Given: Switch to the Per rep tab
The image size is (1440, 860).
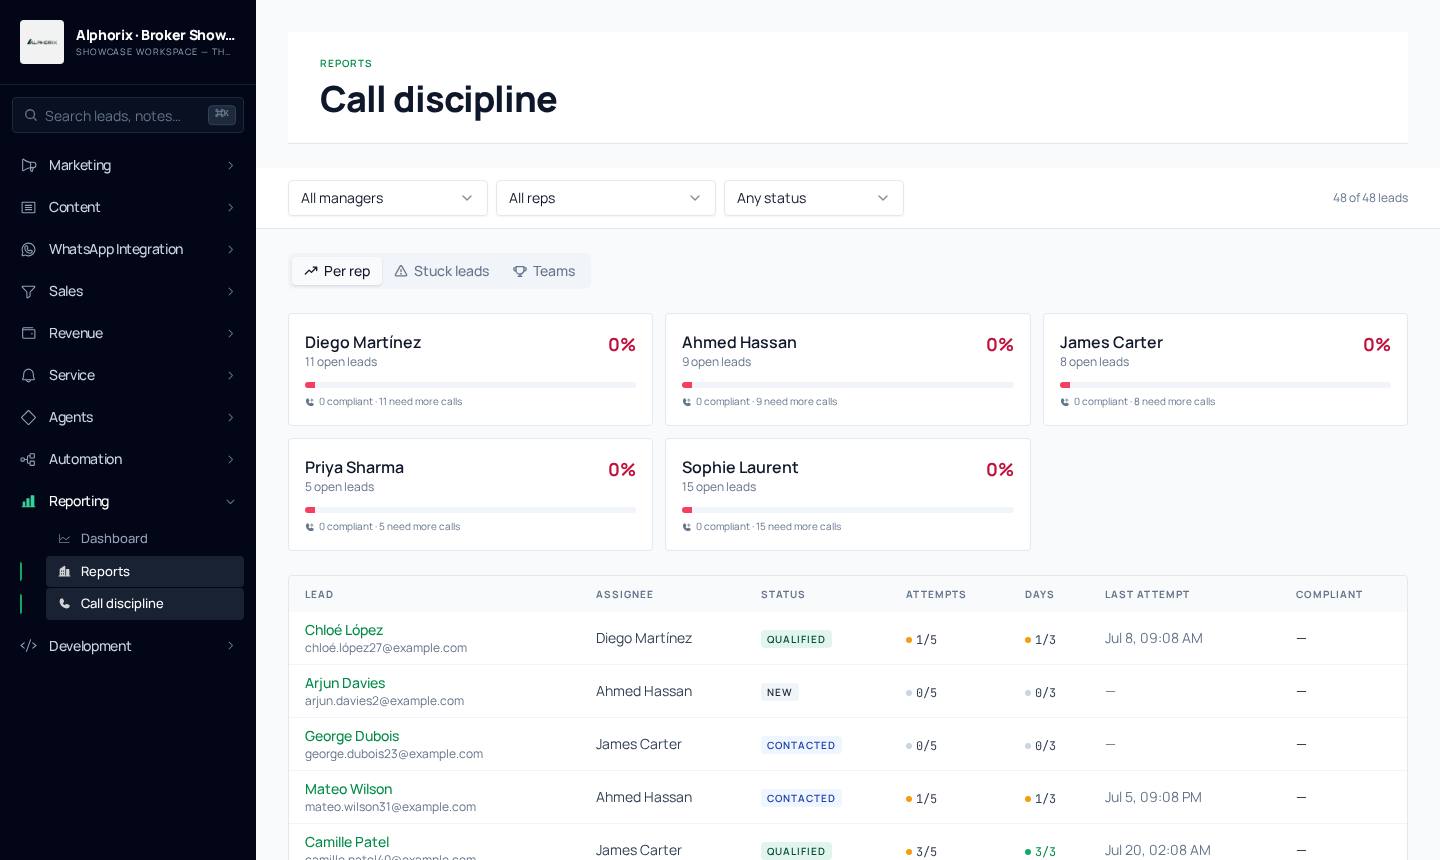Looking at the screenshot, I should tap(337, 271).
